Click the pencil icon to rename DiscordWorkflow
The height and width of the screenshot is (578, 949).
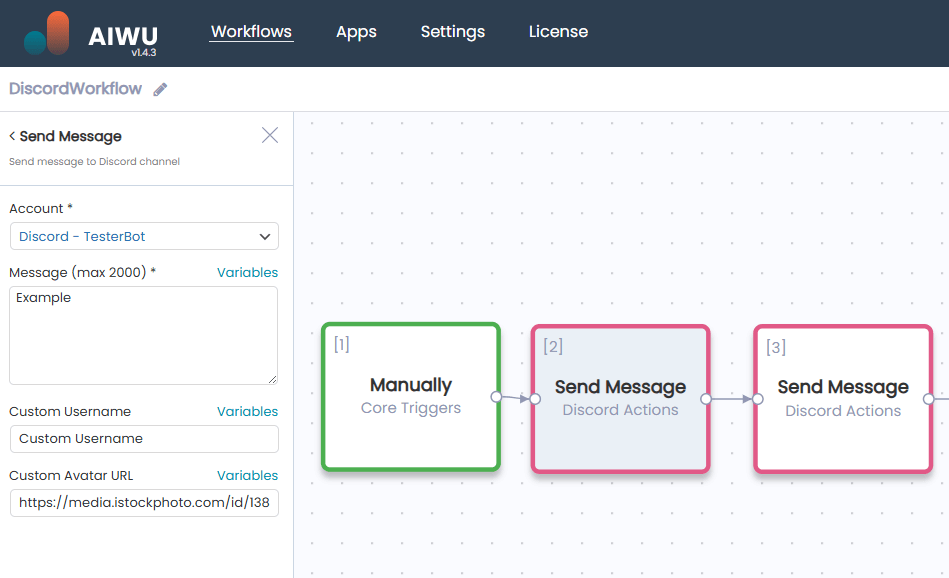point(160,88)
